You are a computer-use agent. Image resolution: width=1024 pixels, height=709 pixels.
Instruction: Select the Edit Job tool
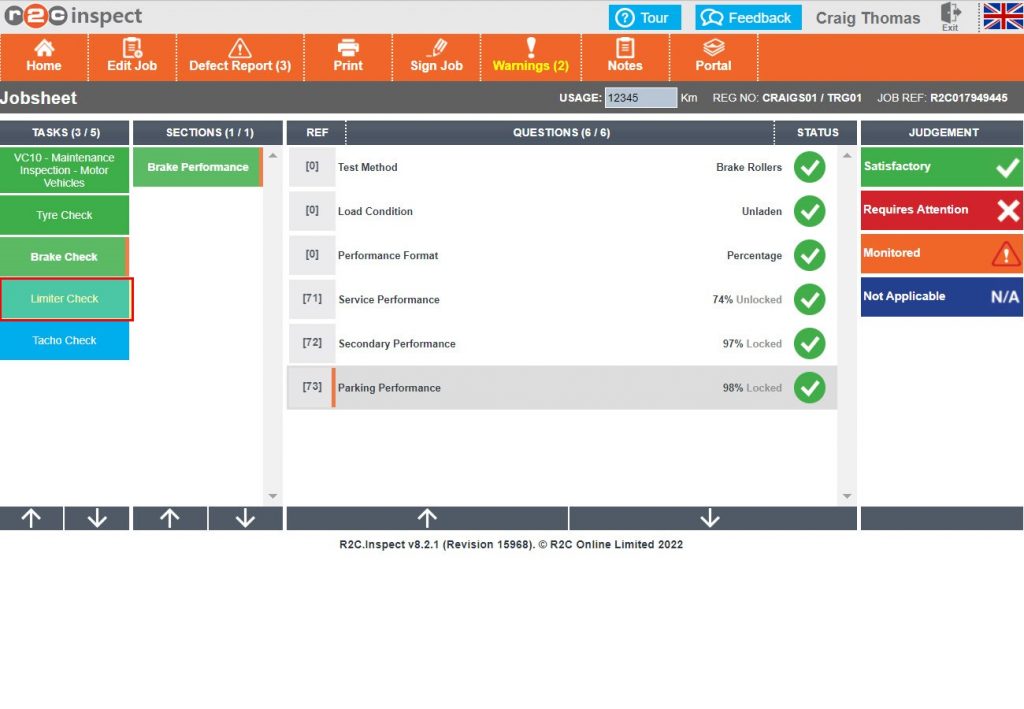(131, 58)
